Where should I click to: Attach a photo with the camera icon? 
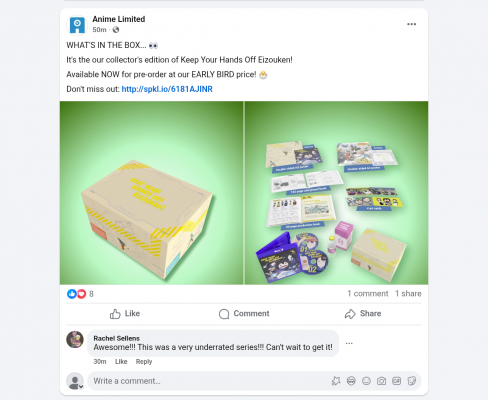click(x=381, y=381)
